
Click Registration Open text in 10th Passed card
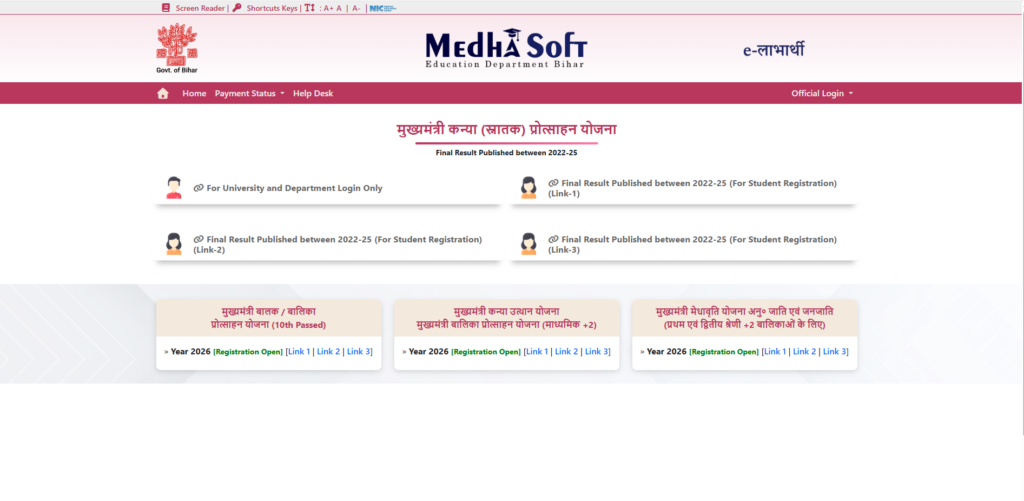[x=248, y=352]
